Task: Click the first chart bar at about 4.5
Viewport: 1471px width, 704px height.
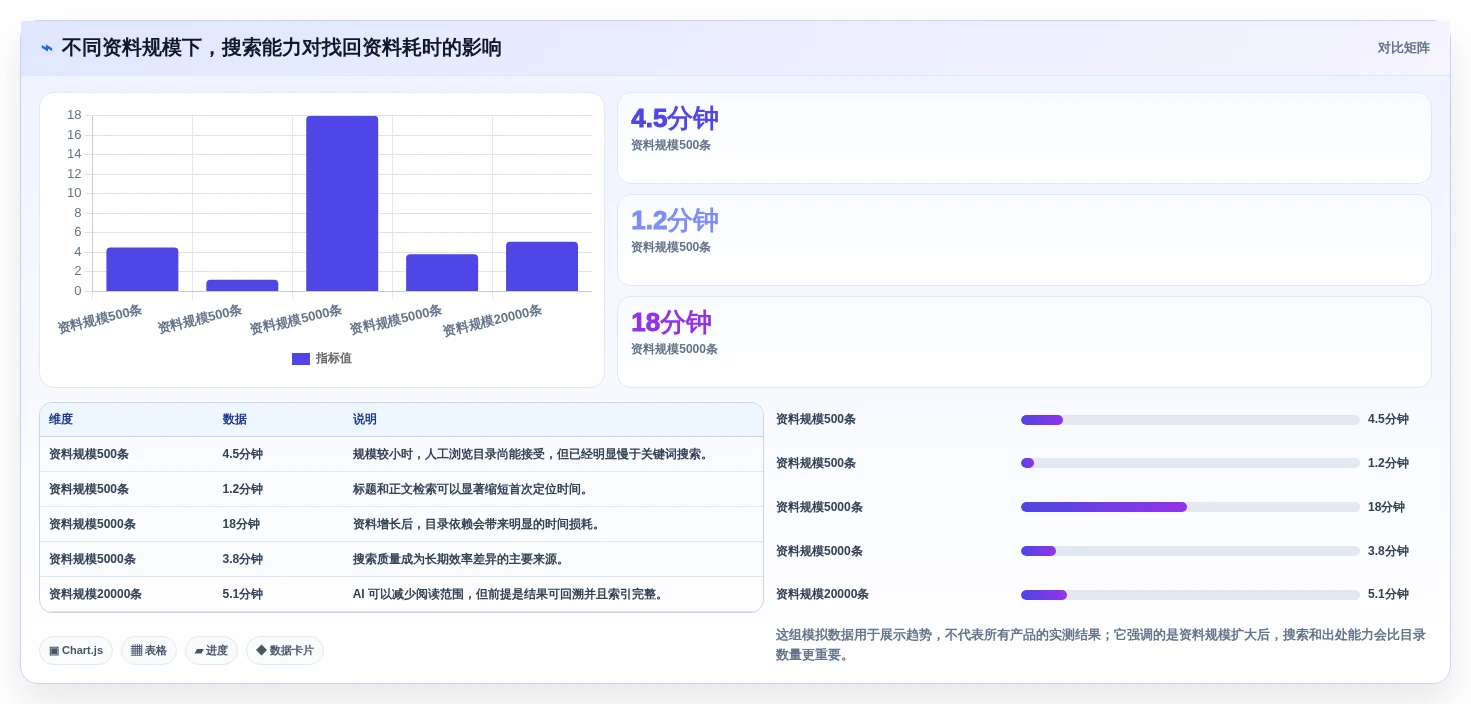Action: pos(142,269)
